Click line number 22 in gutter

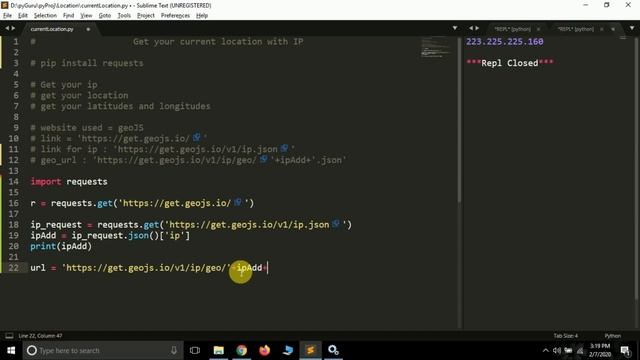point(13,268)
